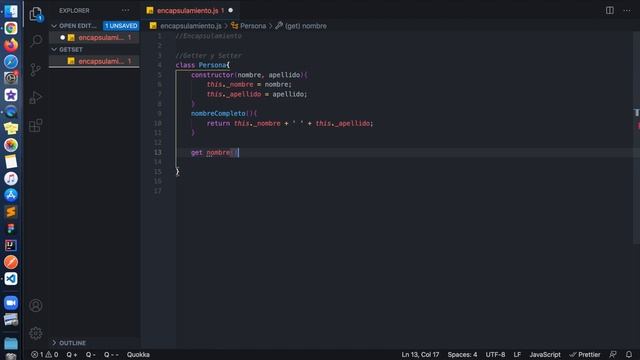
Task: Open Stickies from dock
Action: click(x=11, y=128)
